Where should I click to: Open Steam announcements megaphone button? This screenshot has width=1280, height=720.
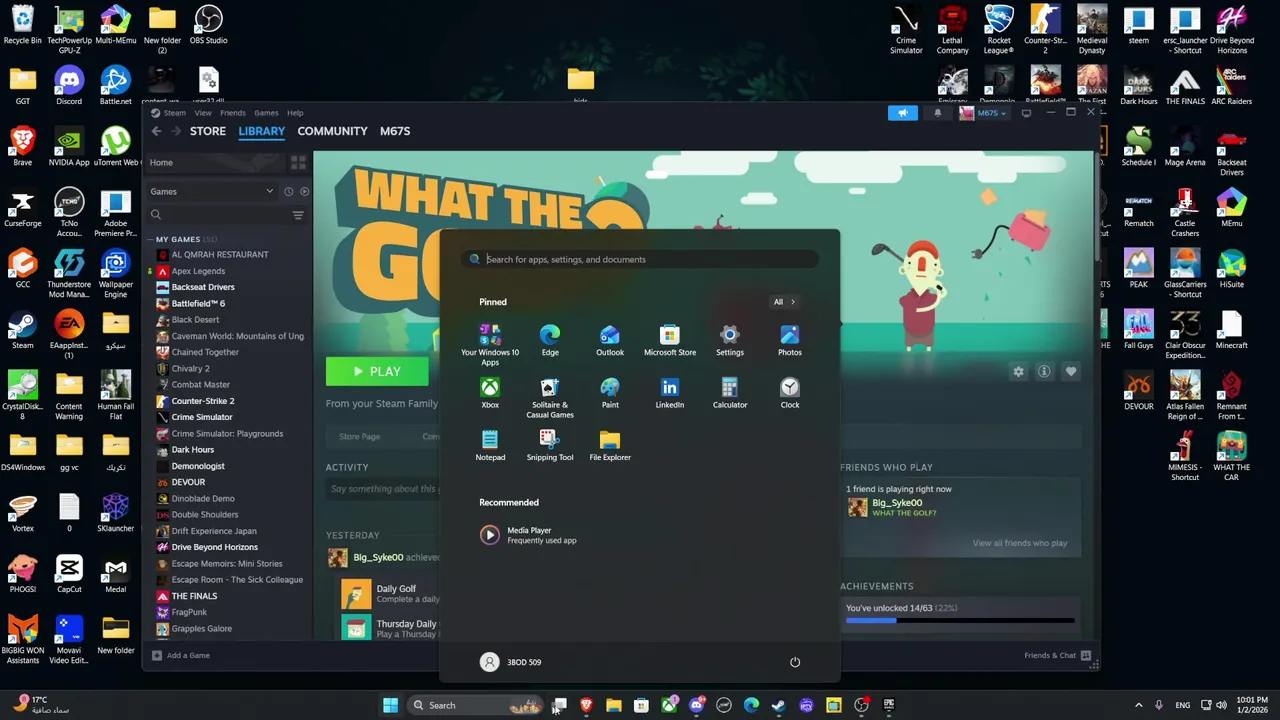902,113
